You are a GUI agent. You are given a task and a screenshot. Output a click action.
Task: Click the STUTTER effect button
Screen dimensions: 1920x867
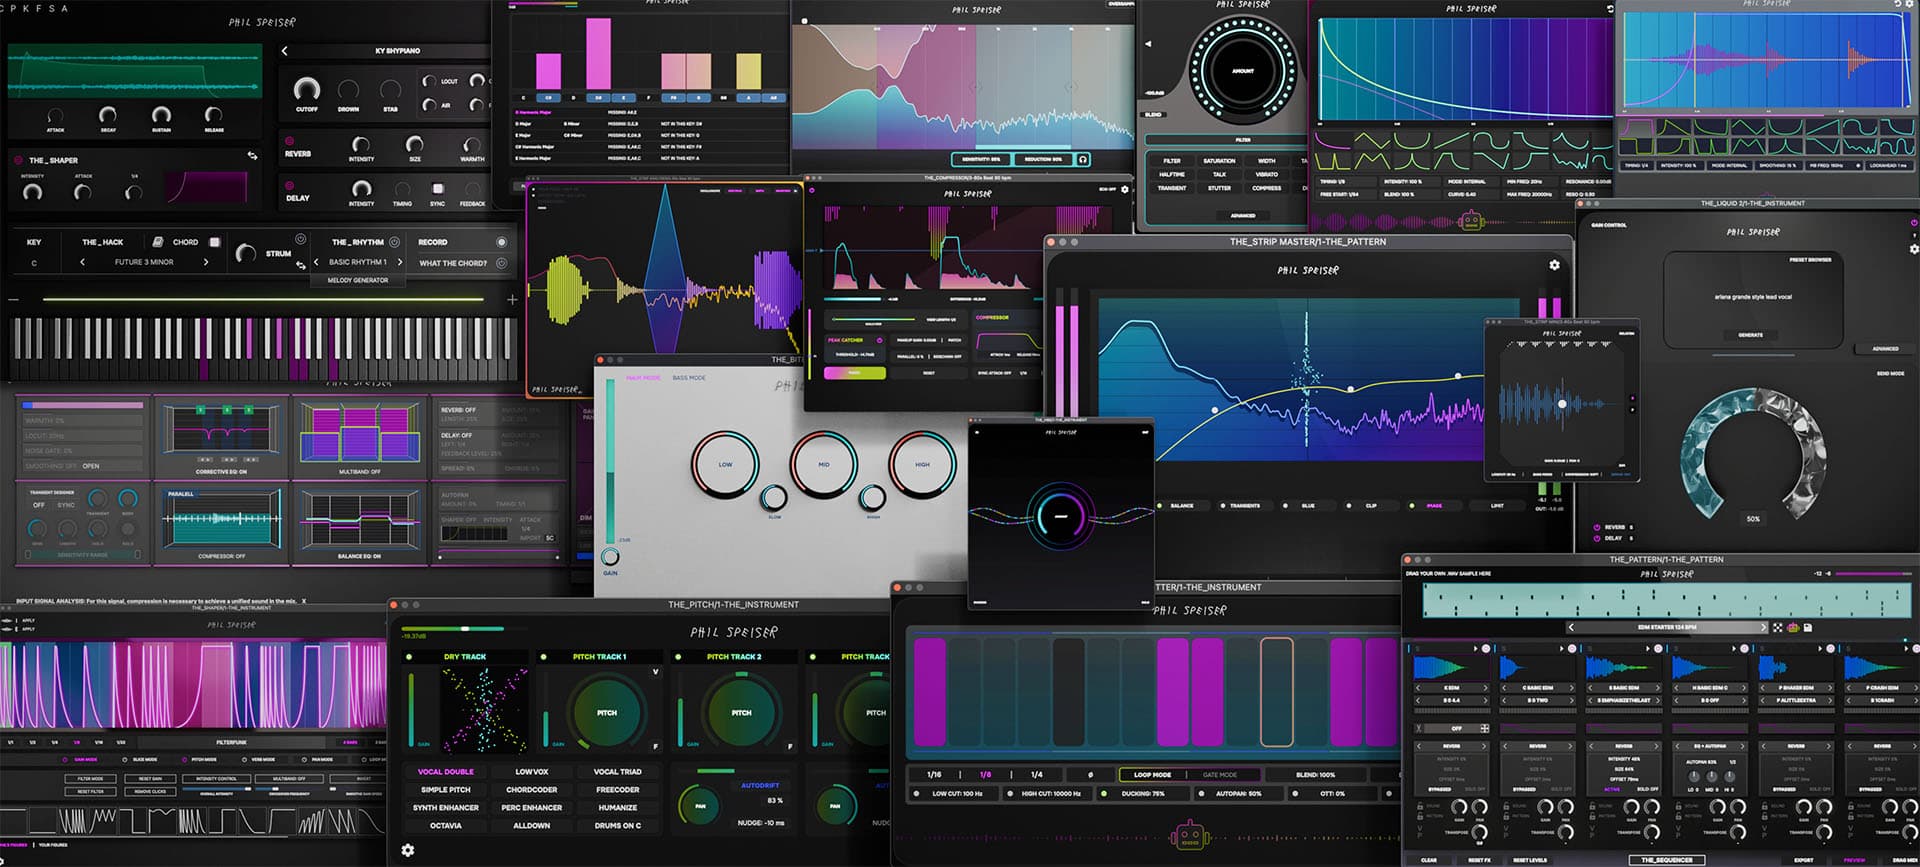(1219, 188)
